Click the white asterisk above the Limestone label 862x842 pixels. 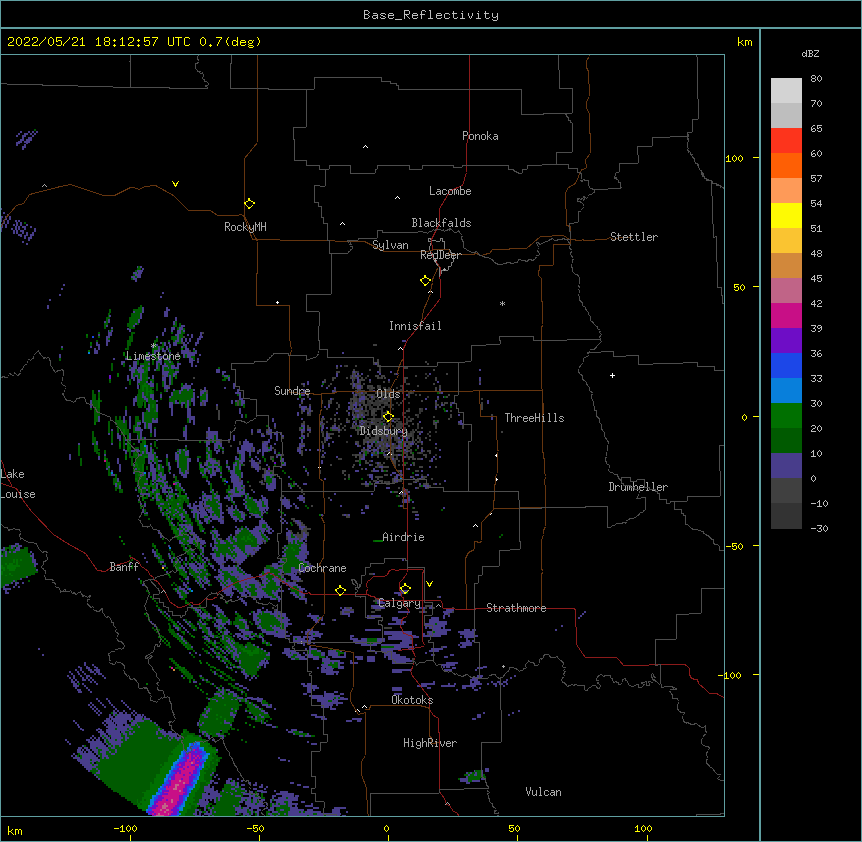click(x=153, y=346)
